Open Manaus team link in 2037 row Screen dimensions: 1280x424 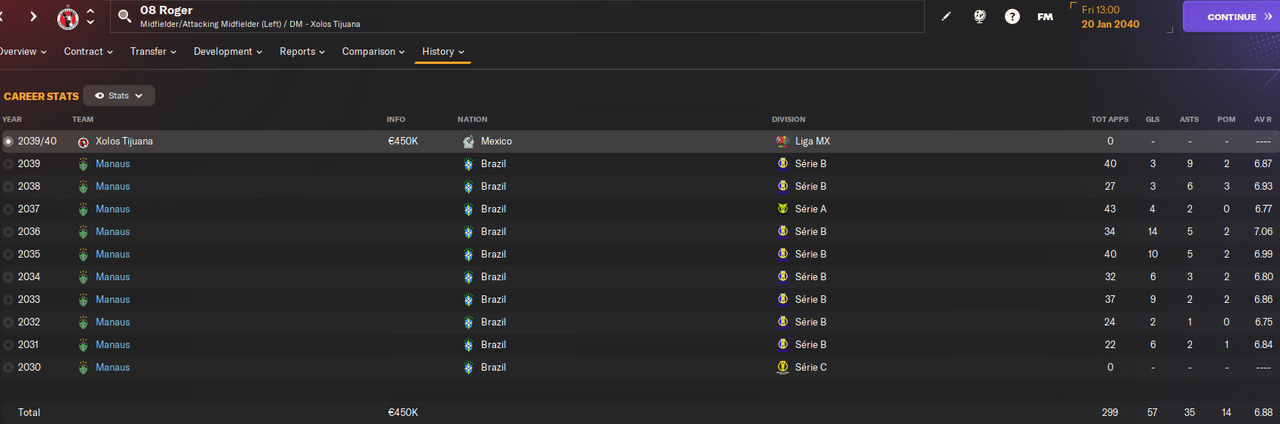click(x=113, y=209)
